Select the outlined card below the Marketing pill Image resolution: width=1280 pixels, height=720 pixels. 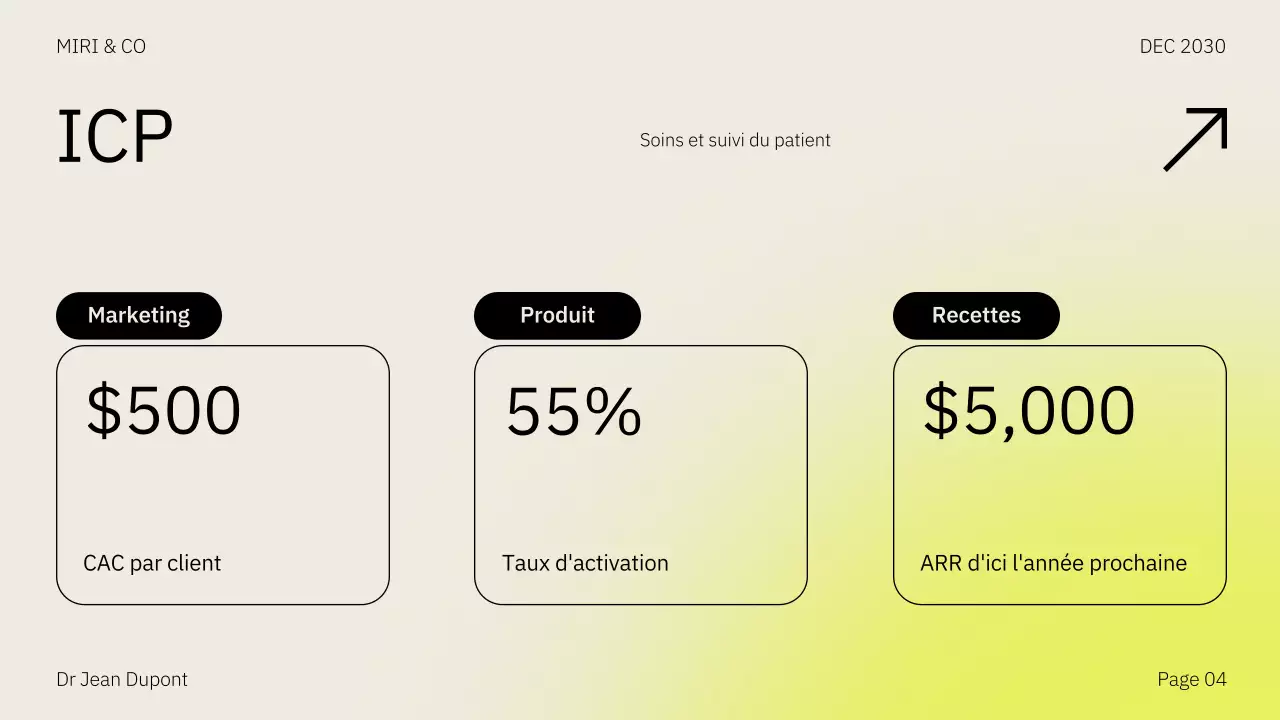click(222, 490)
